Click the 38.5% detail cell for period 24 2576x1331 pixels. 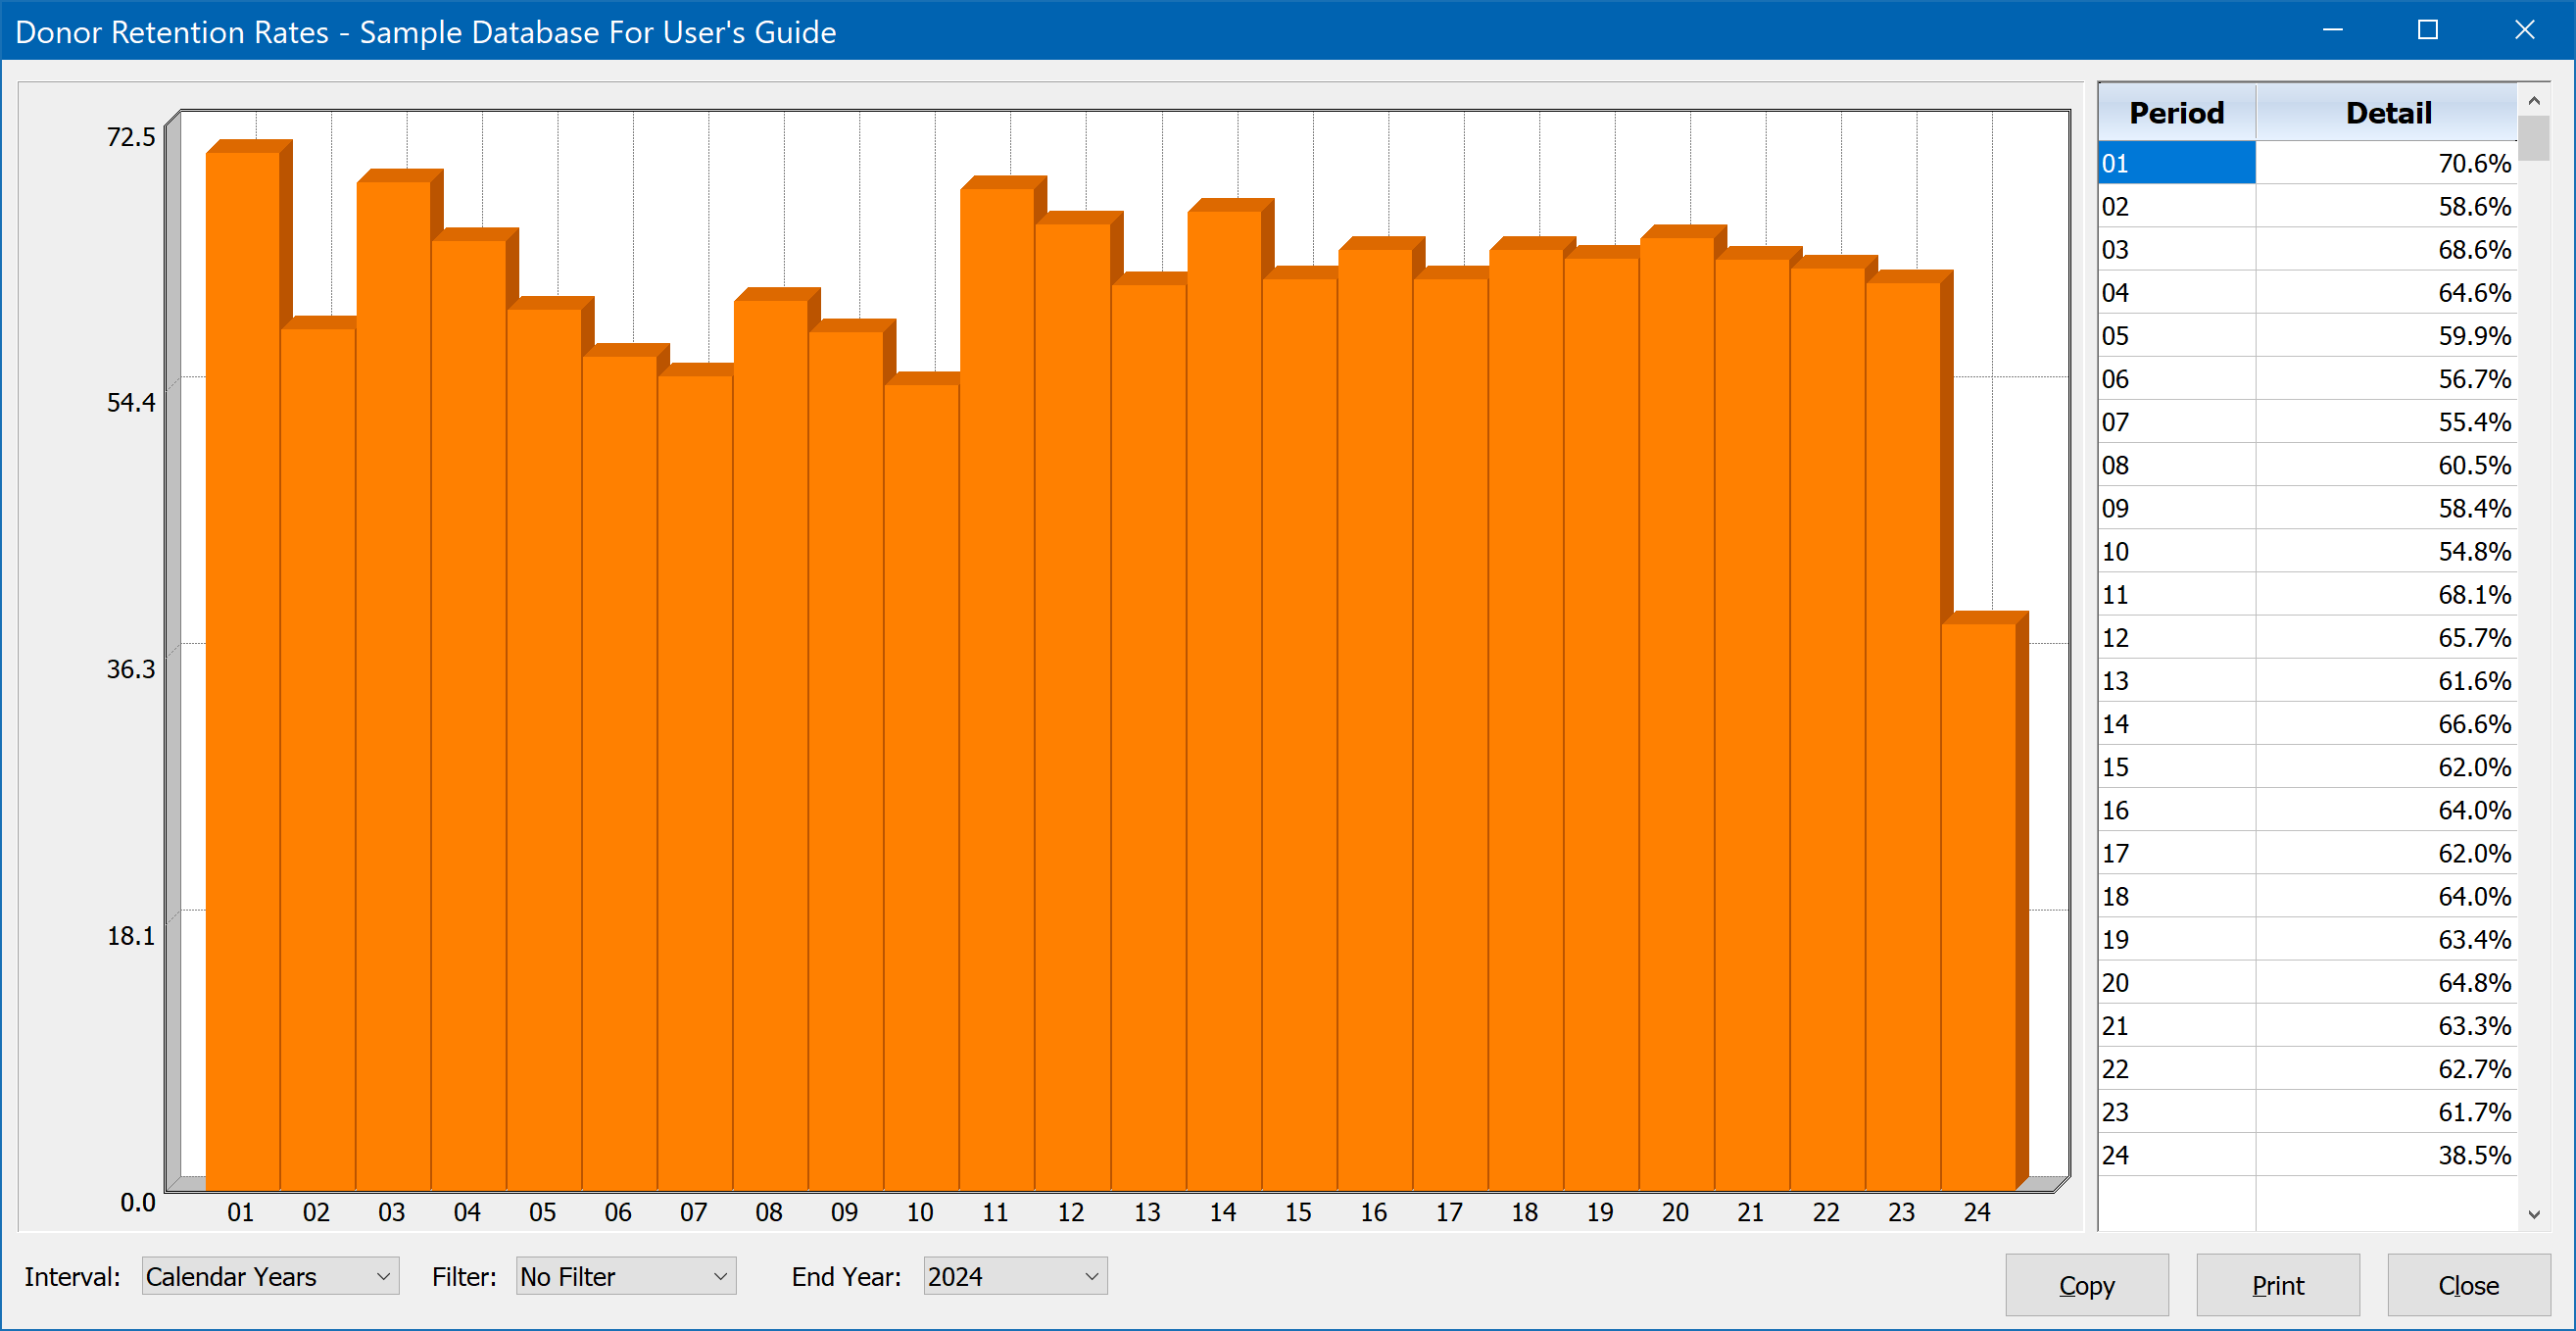coord(2387,1154)
